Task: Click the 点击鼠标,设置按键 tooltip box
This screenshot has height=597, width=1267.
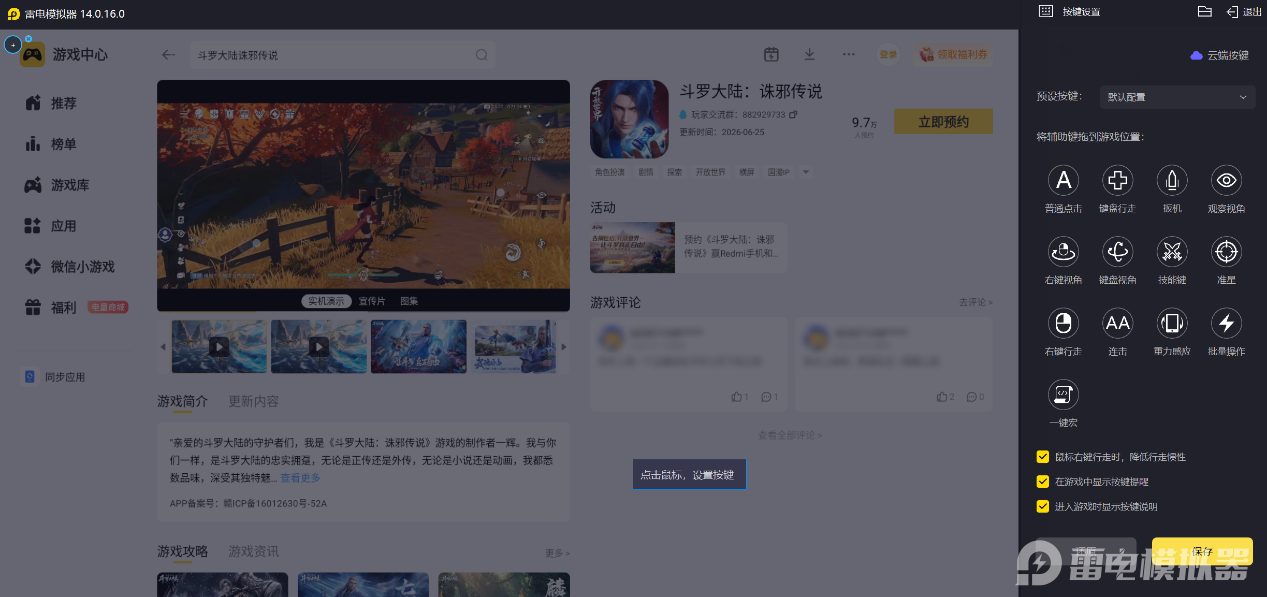Action: pyautogui.click(x=689, y=475)
